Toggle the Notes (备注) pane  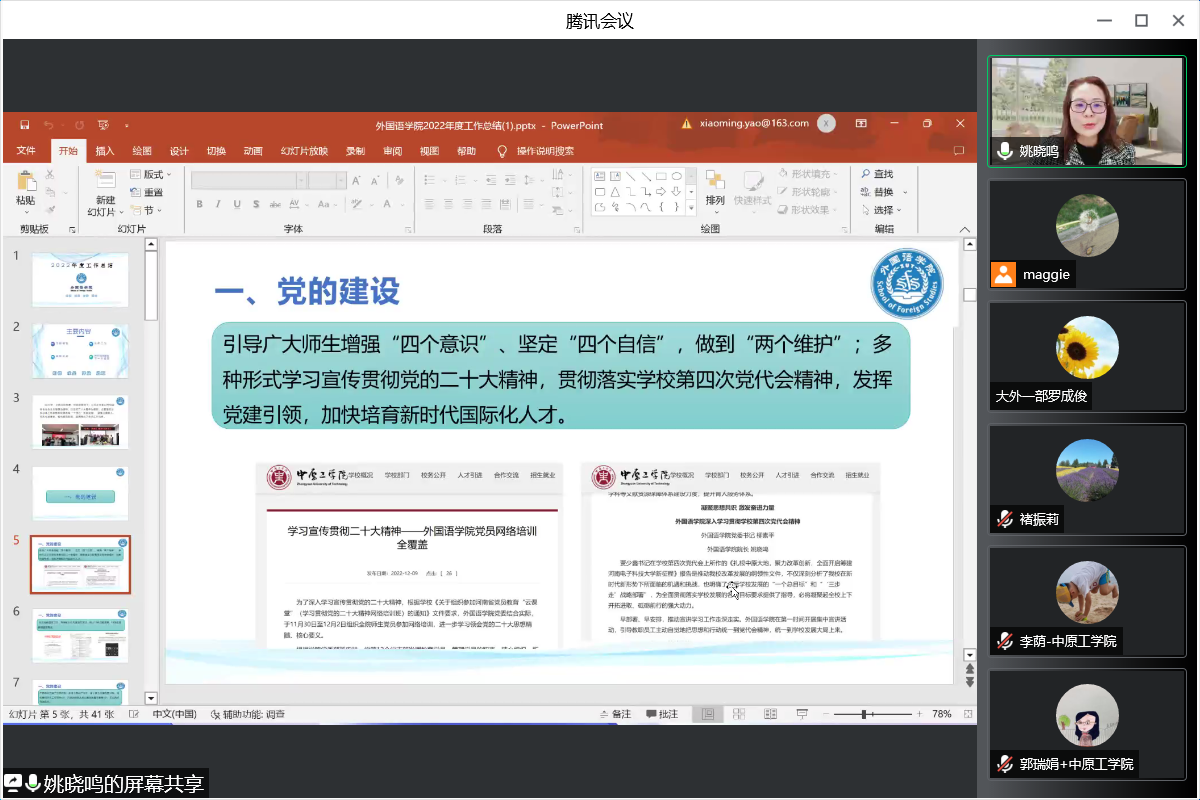click(x=613, y=714)
